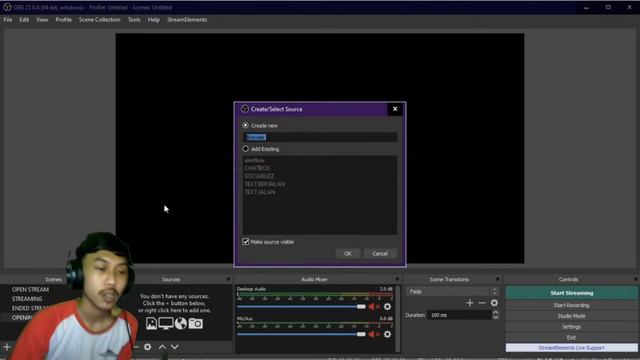The height and width of the screenshot is (360, 640).
Task: Open source properties gear in Sources toolbar
Action: pyautogui.click(x=148, y=347)
